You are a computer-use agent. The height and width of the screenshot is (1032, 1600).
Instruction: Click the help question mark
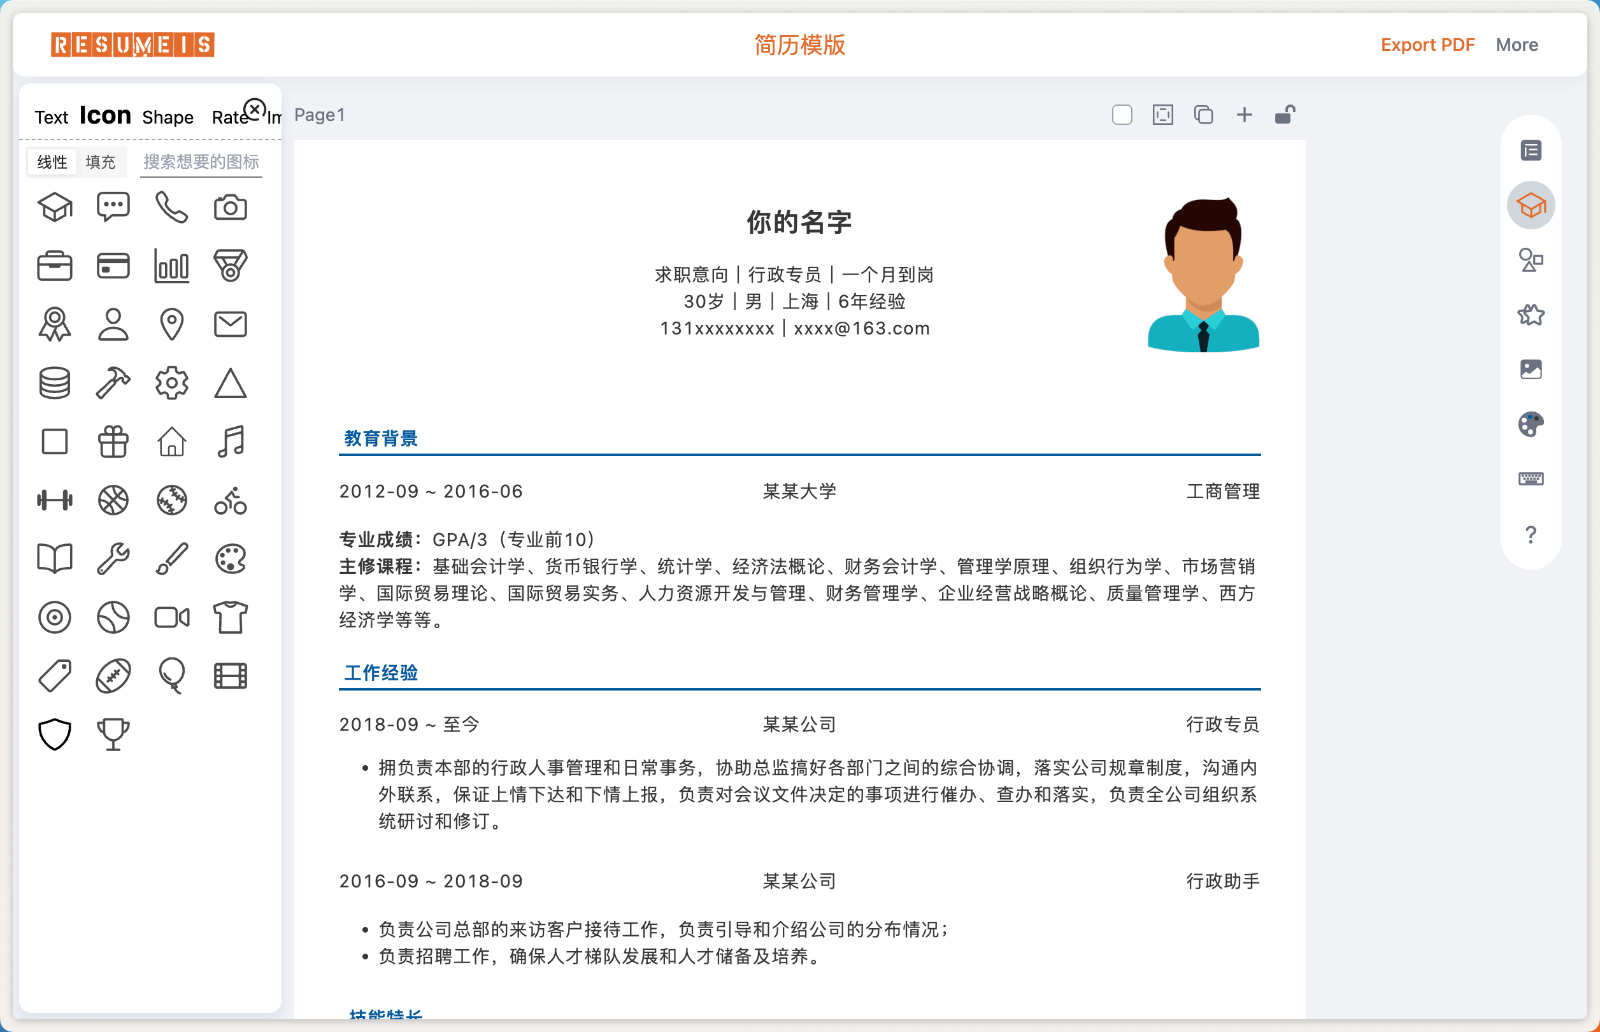click(x=1530, y=534)
